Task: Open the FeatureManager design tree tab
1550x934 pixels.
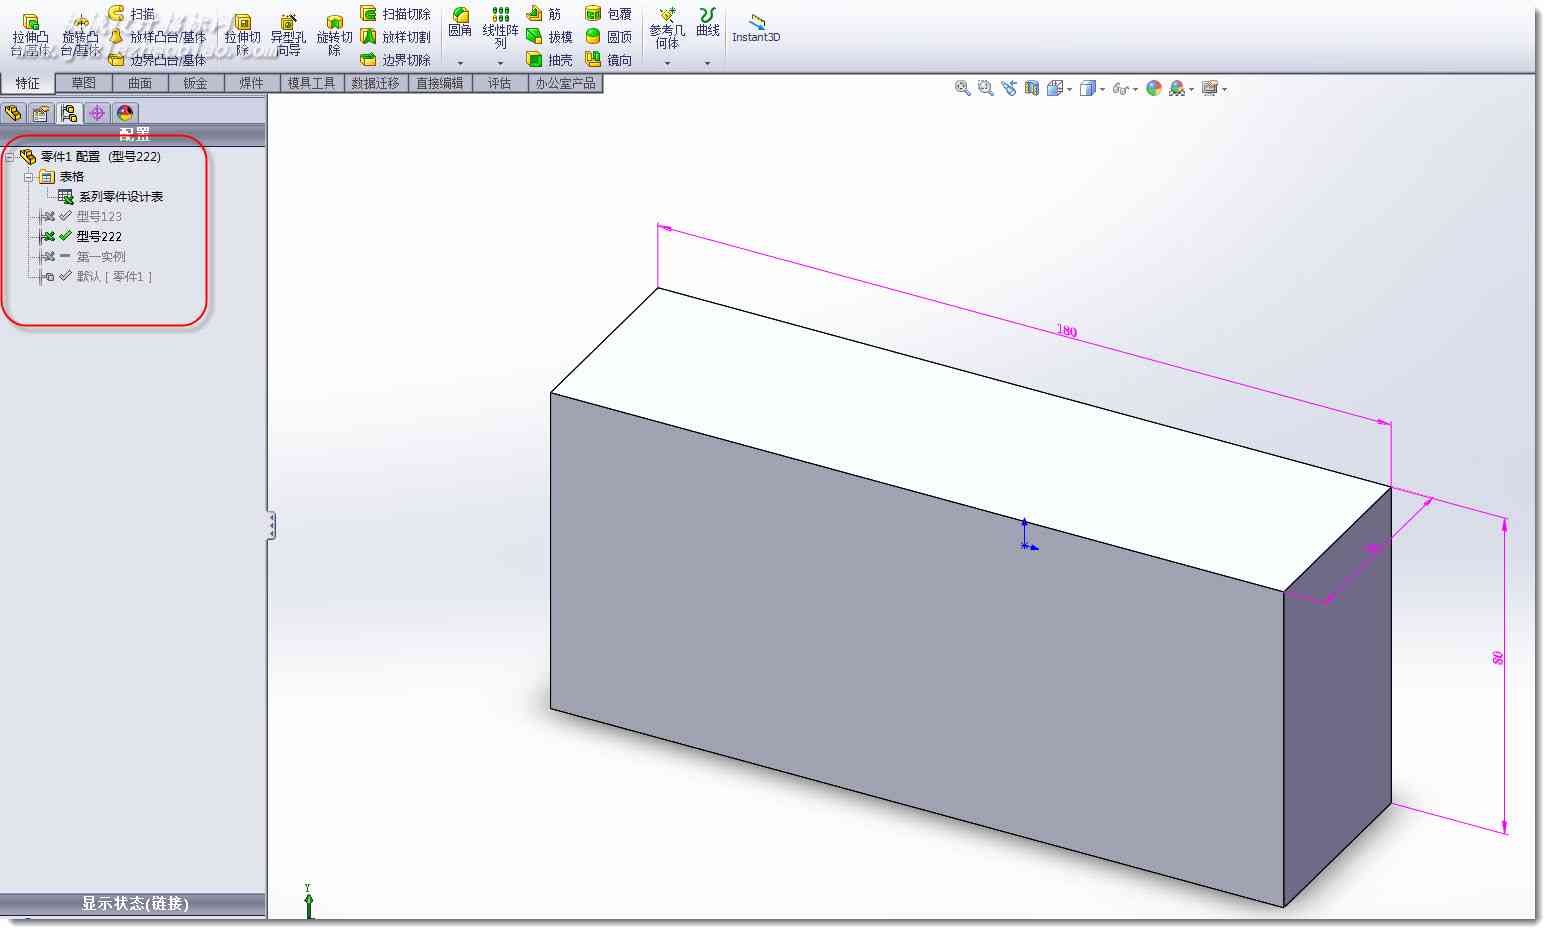Action: click(x=13, y=113)
